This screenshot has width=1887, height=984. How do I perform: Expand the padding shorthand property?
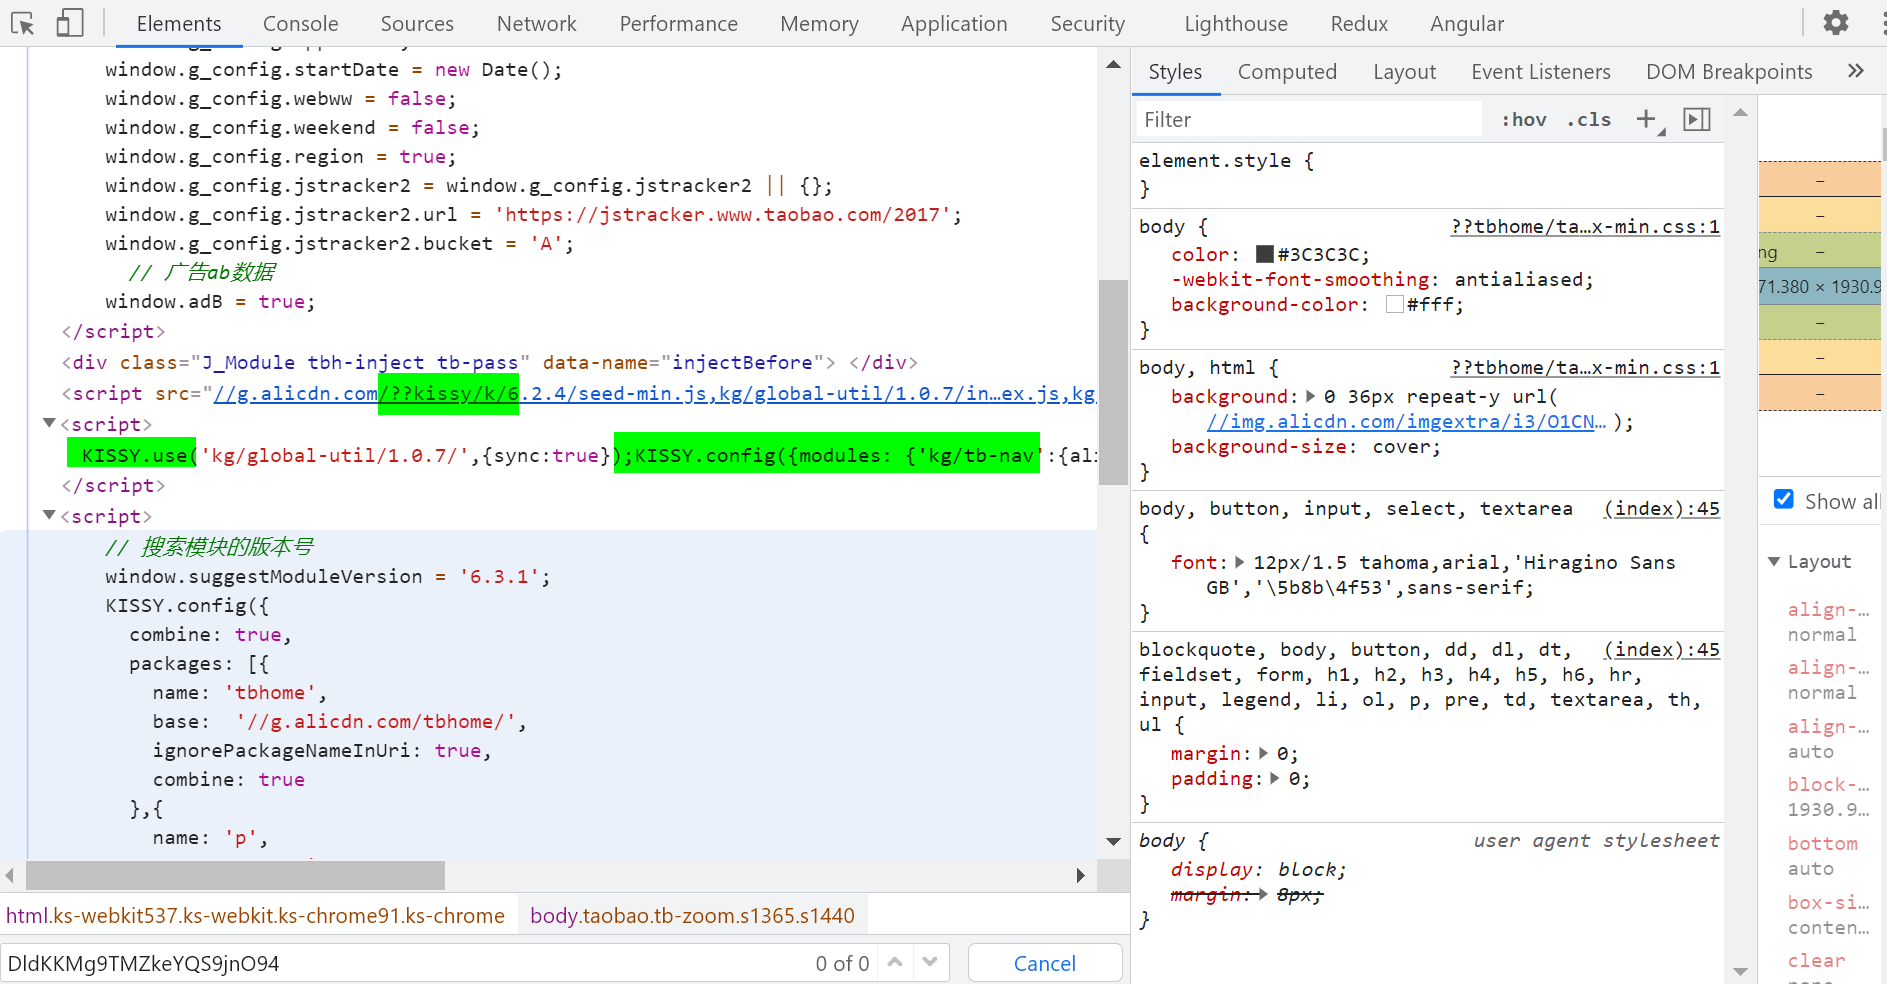(1275, 778)
